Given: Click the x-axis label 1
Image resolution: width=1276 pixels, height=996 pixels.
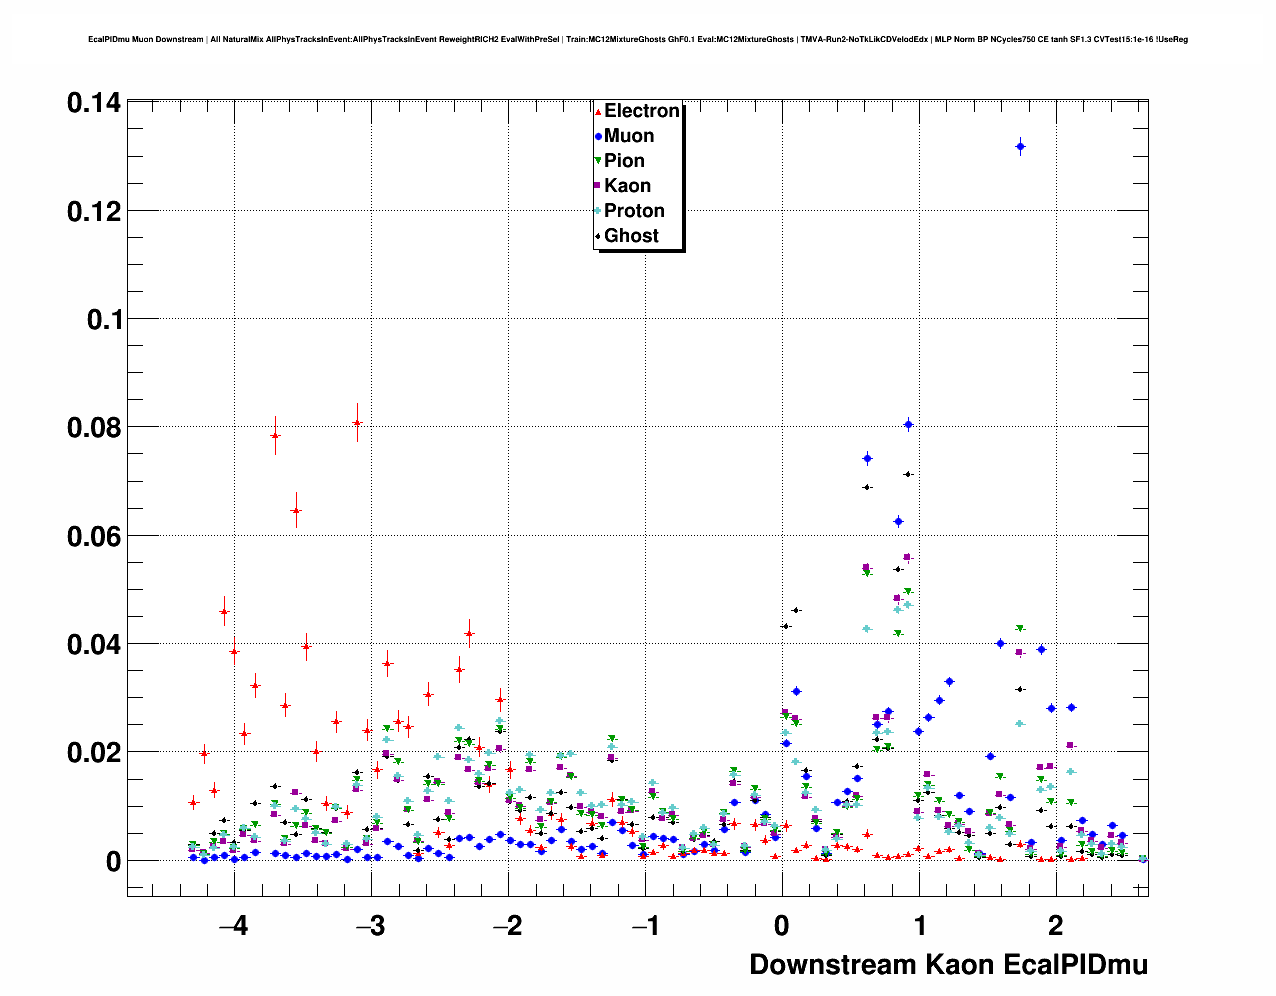Looking at the screenshot, I should [x=919, y=926].
